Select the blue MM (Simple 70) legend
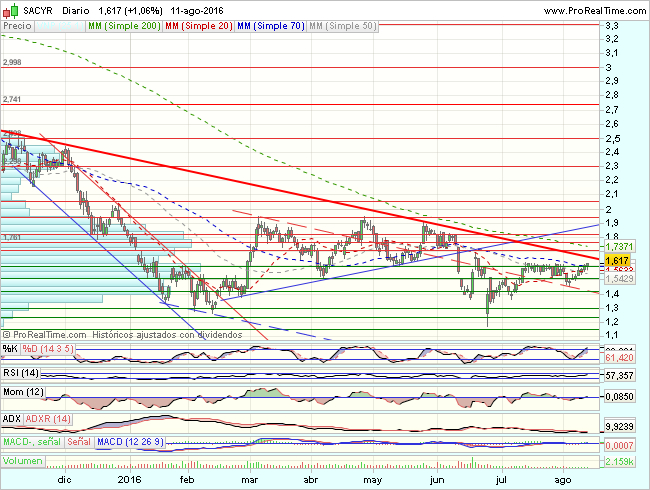Image resolution: width=650 pixels, height=490 pixels. [270, 23]
